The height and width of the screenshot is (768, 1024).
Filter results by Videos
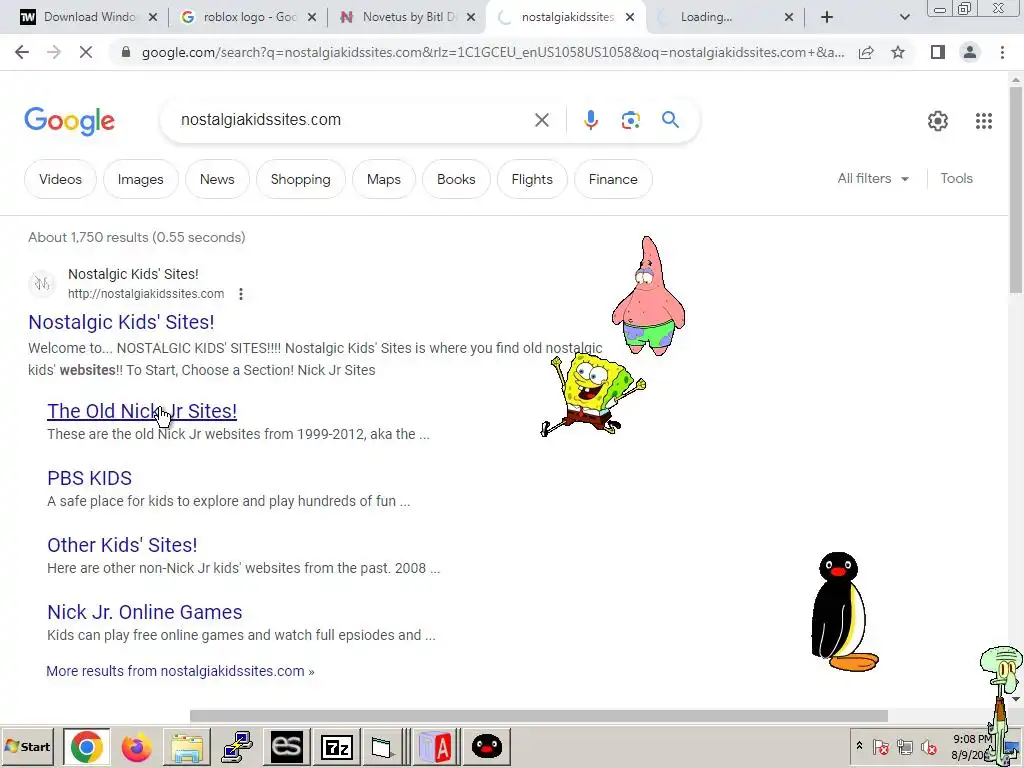[60, 179]
